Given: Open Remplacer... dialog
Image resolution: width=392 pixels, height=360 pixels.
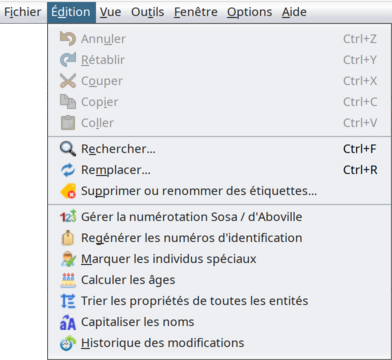Looking at the screenshot, I should pyautogui.click(x=219, y=170).
